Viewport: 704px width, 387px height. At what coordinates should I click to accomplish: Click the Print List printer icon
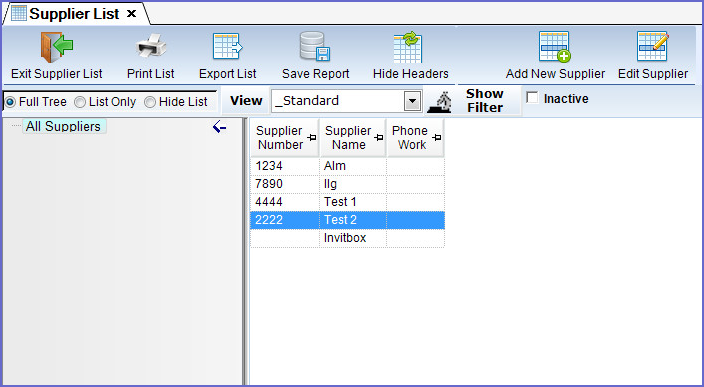click(151, 47)
